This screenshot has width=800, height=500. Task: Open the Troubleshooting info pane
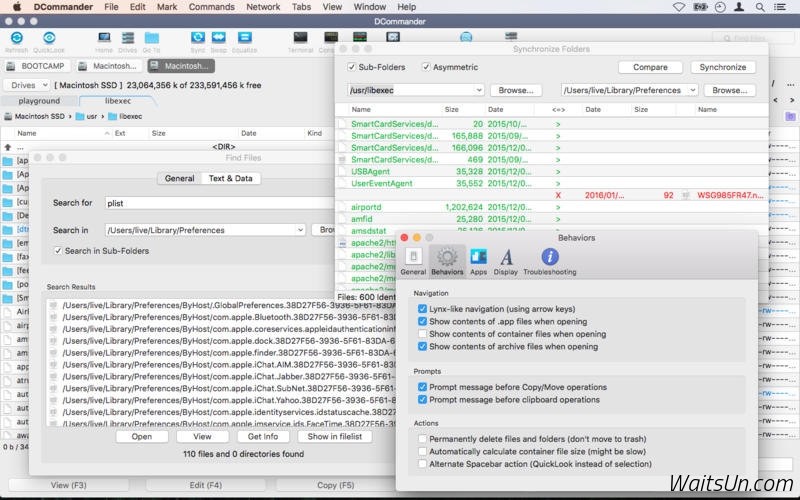point(549,261)
